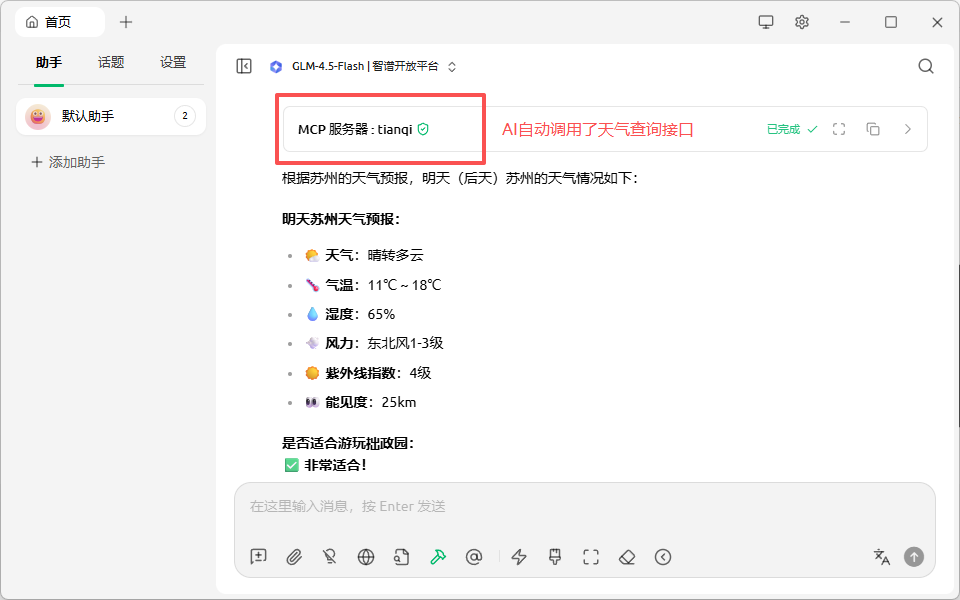The height and width of the screenshot is (600, 960).
Task: Switch to the 设置 tab
Action: [x=172, y=62]
